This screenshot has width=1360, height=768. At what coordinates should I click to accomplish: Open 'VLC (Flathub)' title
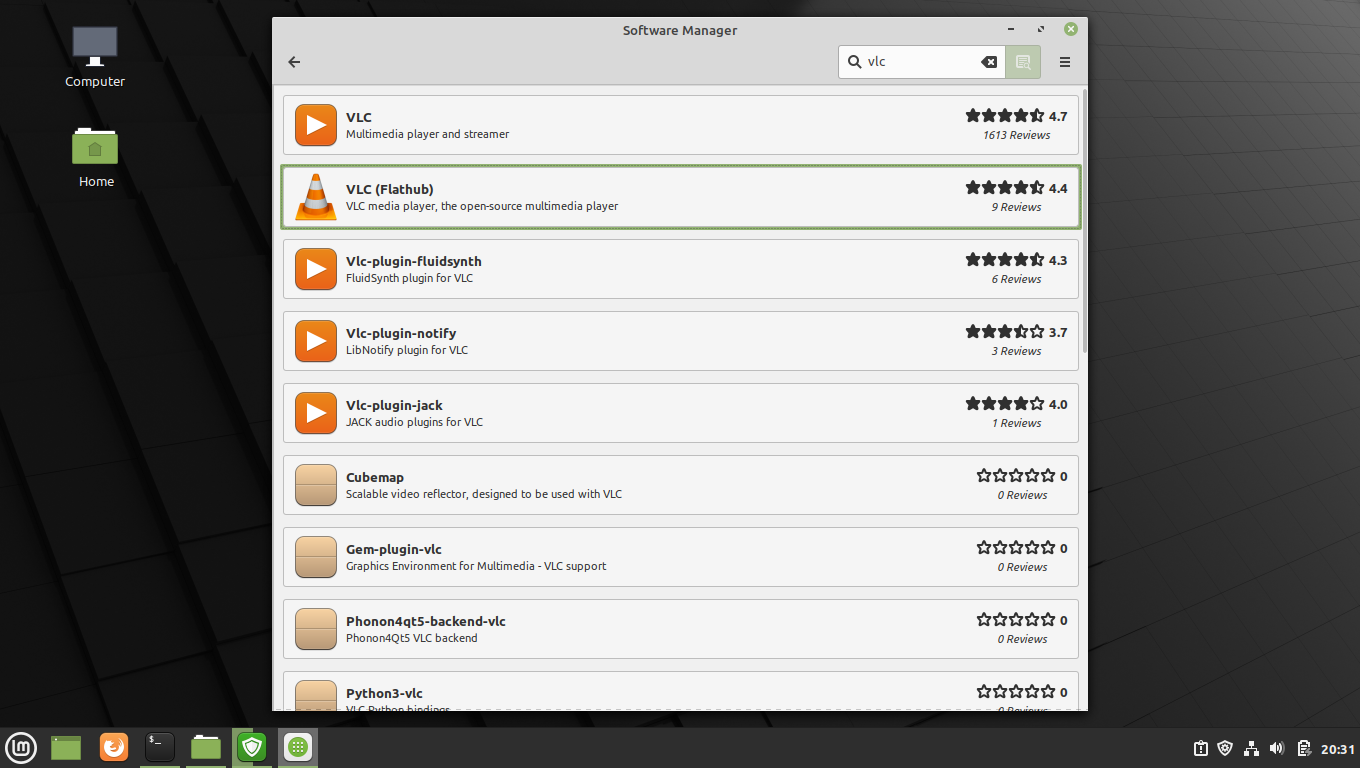click(390, 189)
